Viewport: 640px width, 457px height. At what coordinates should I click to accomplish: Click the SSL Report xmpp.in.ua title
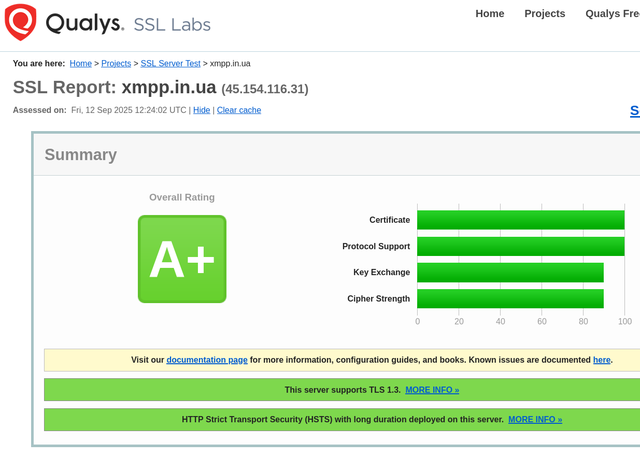point(160,88)
